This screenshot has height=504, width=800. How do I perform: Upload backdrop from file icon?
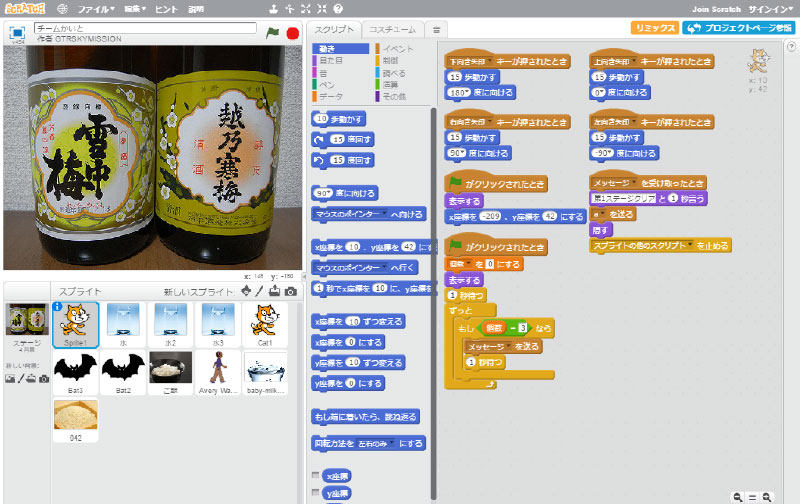(32, 379)
